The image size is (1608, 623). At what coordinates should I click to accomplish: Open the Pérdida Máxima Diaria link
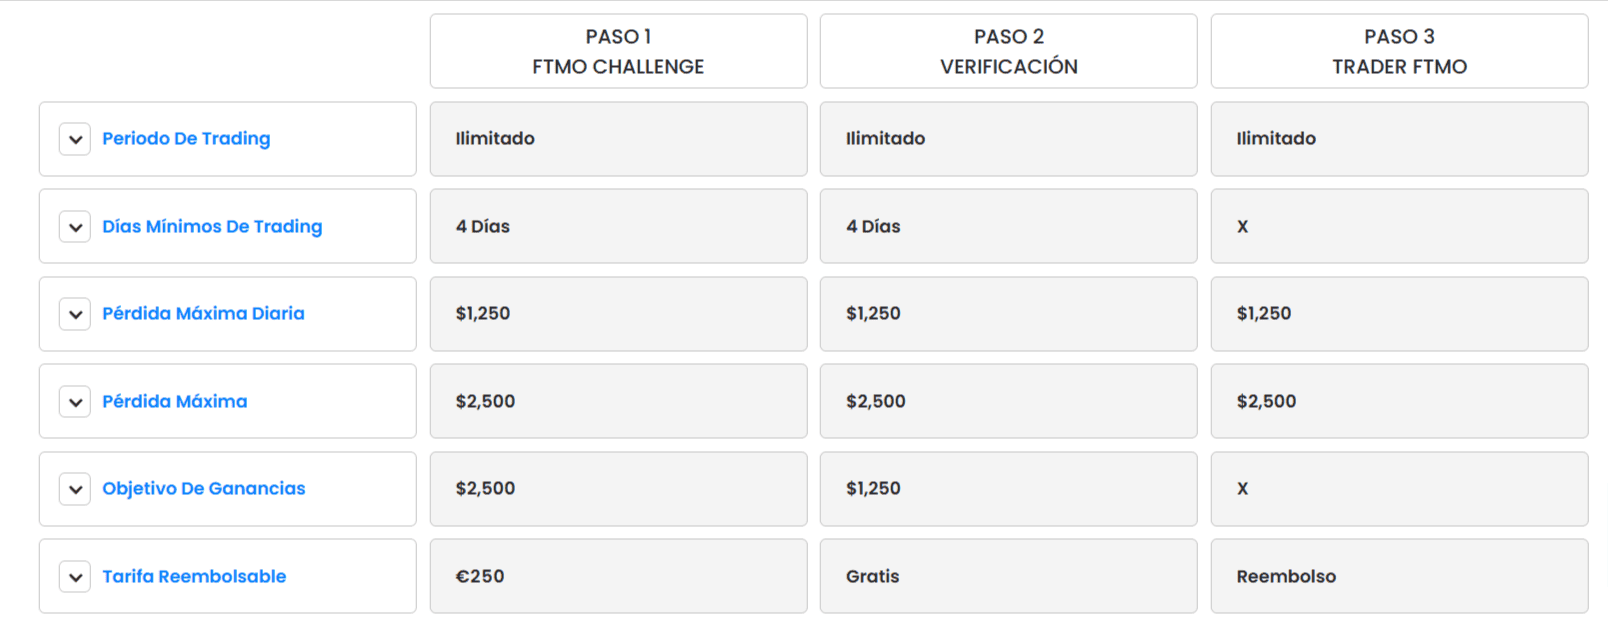tap(204, 314)
